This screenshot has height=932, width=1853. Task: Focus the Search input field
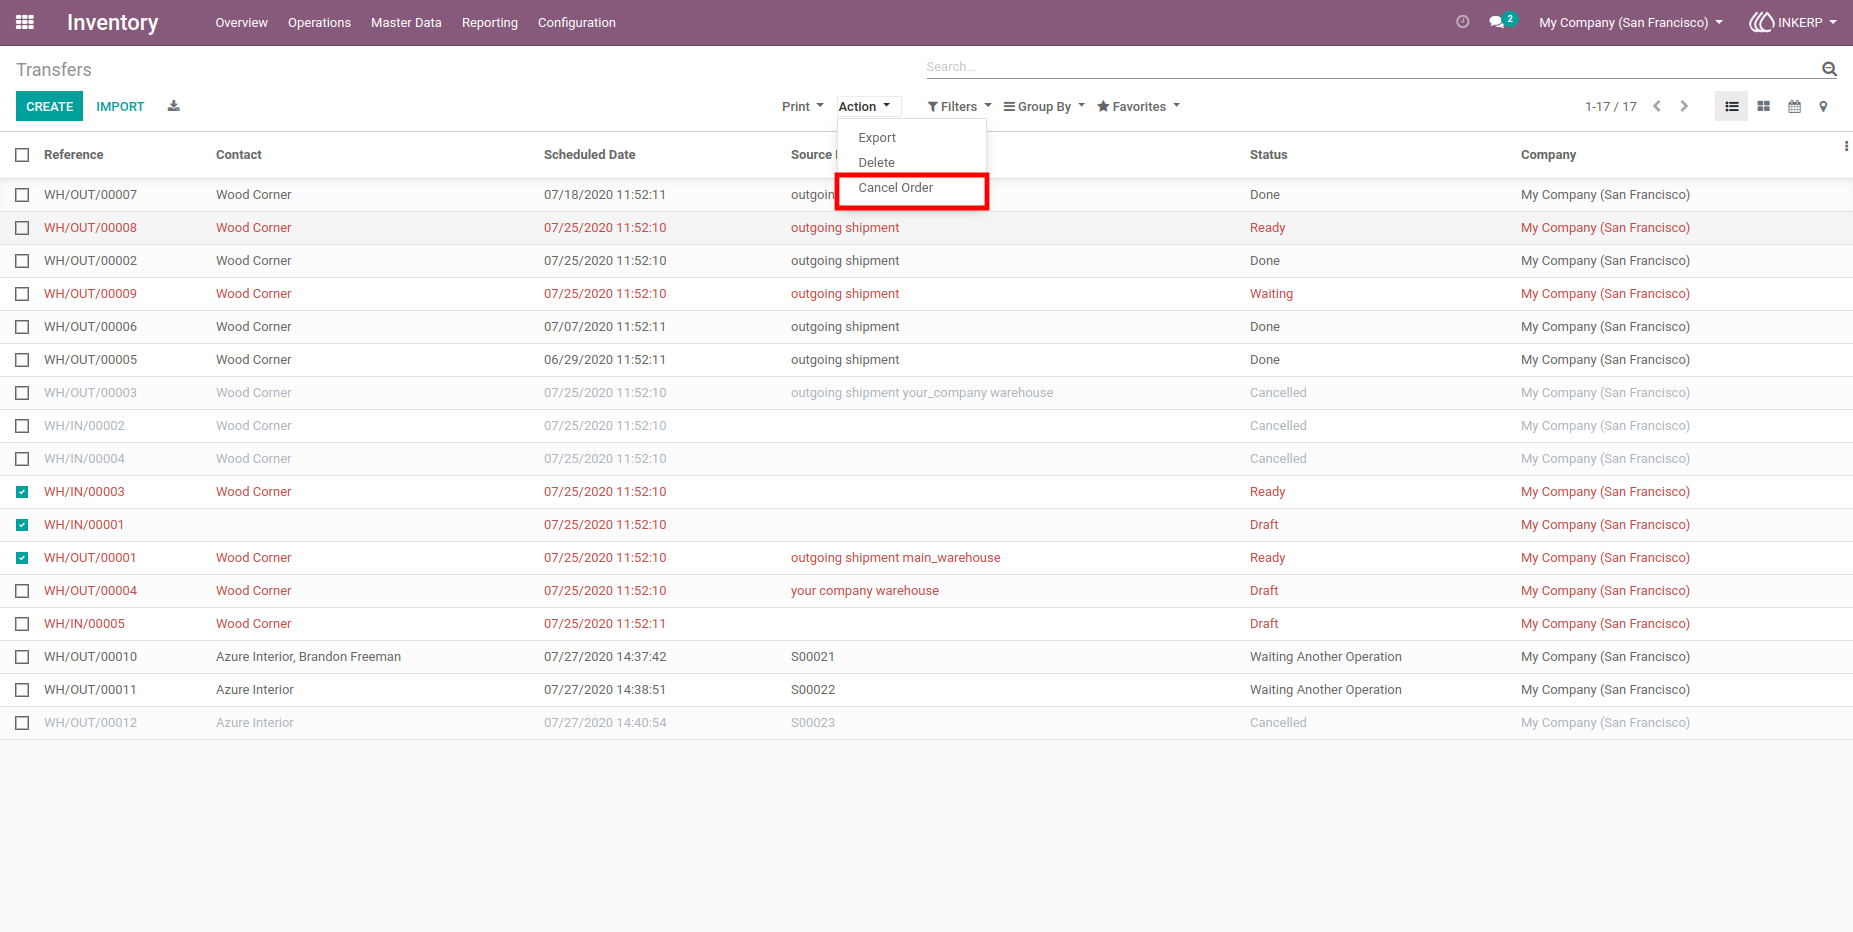point(1370,67)
